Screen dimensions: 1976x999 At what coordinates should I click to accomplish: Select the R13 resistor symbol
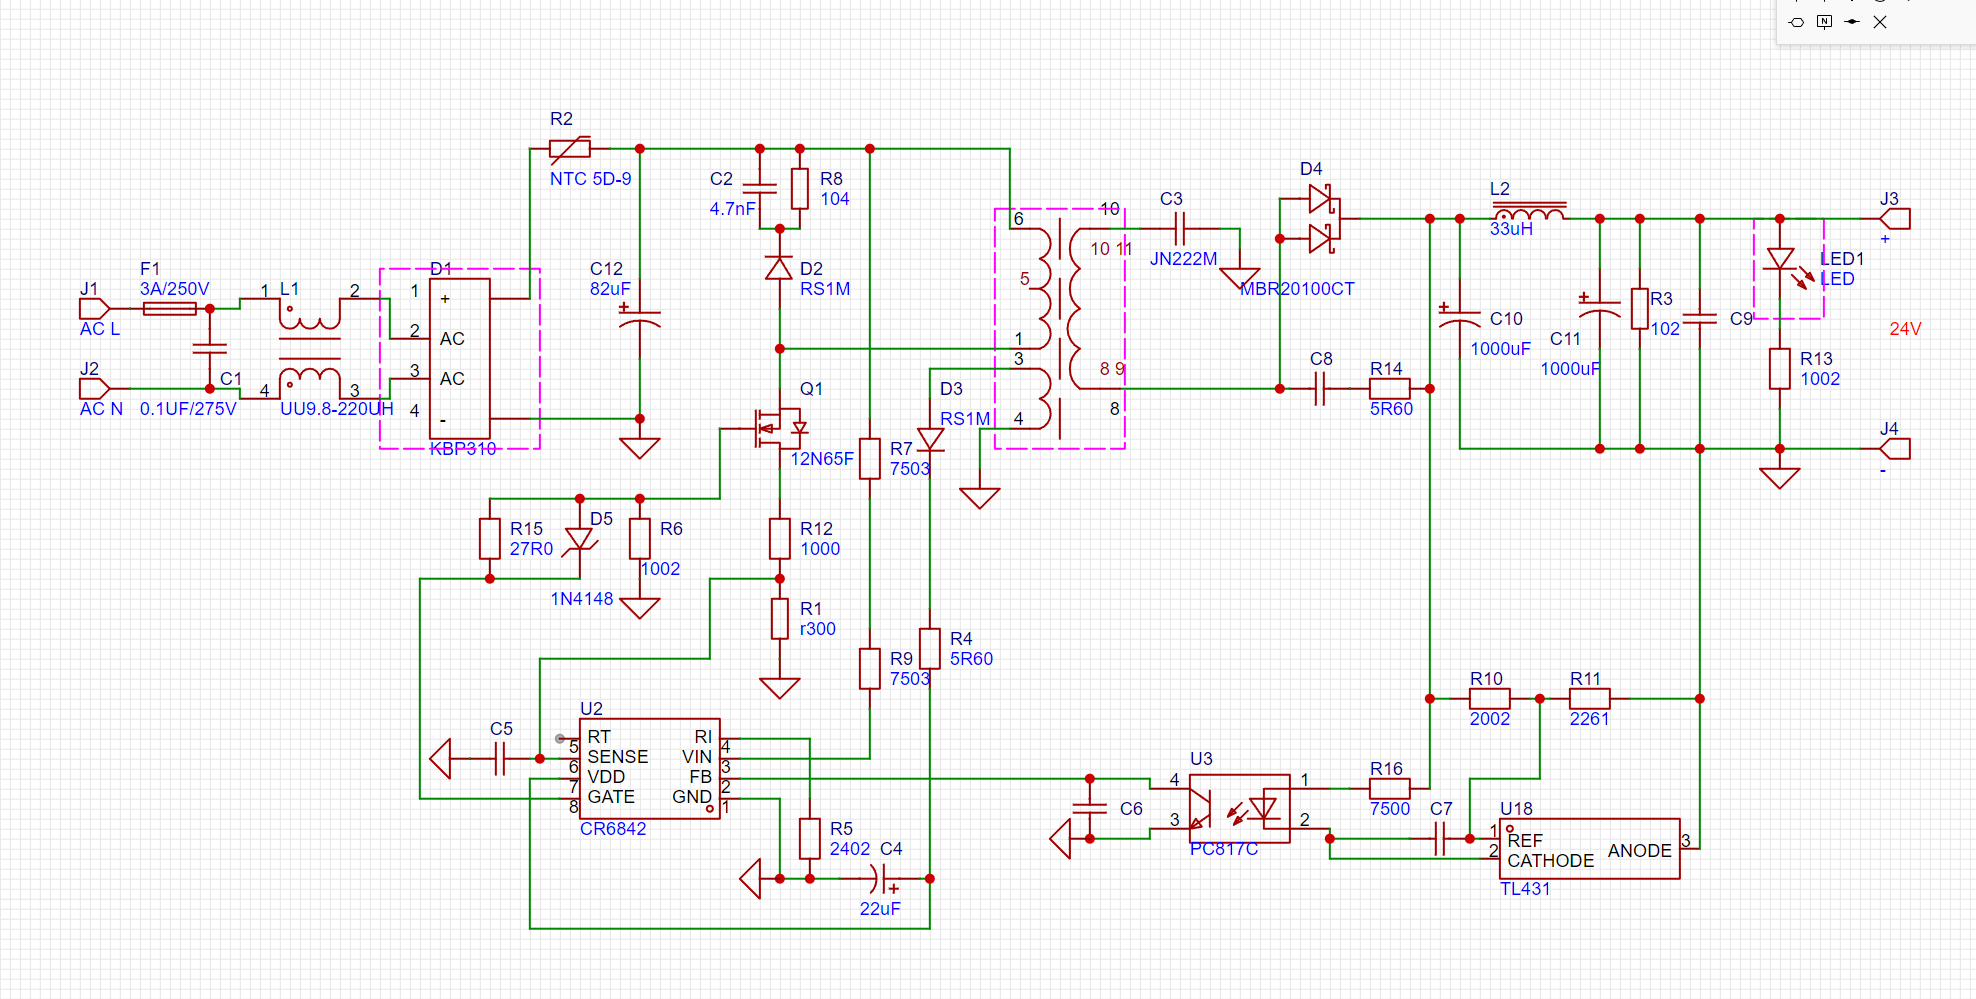coord(1780,368)
